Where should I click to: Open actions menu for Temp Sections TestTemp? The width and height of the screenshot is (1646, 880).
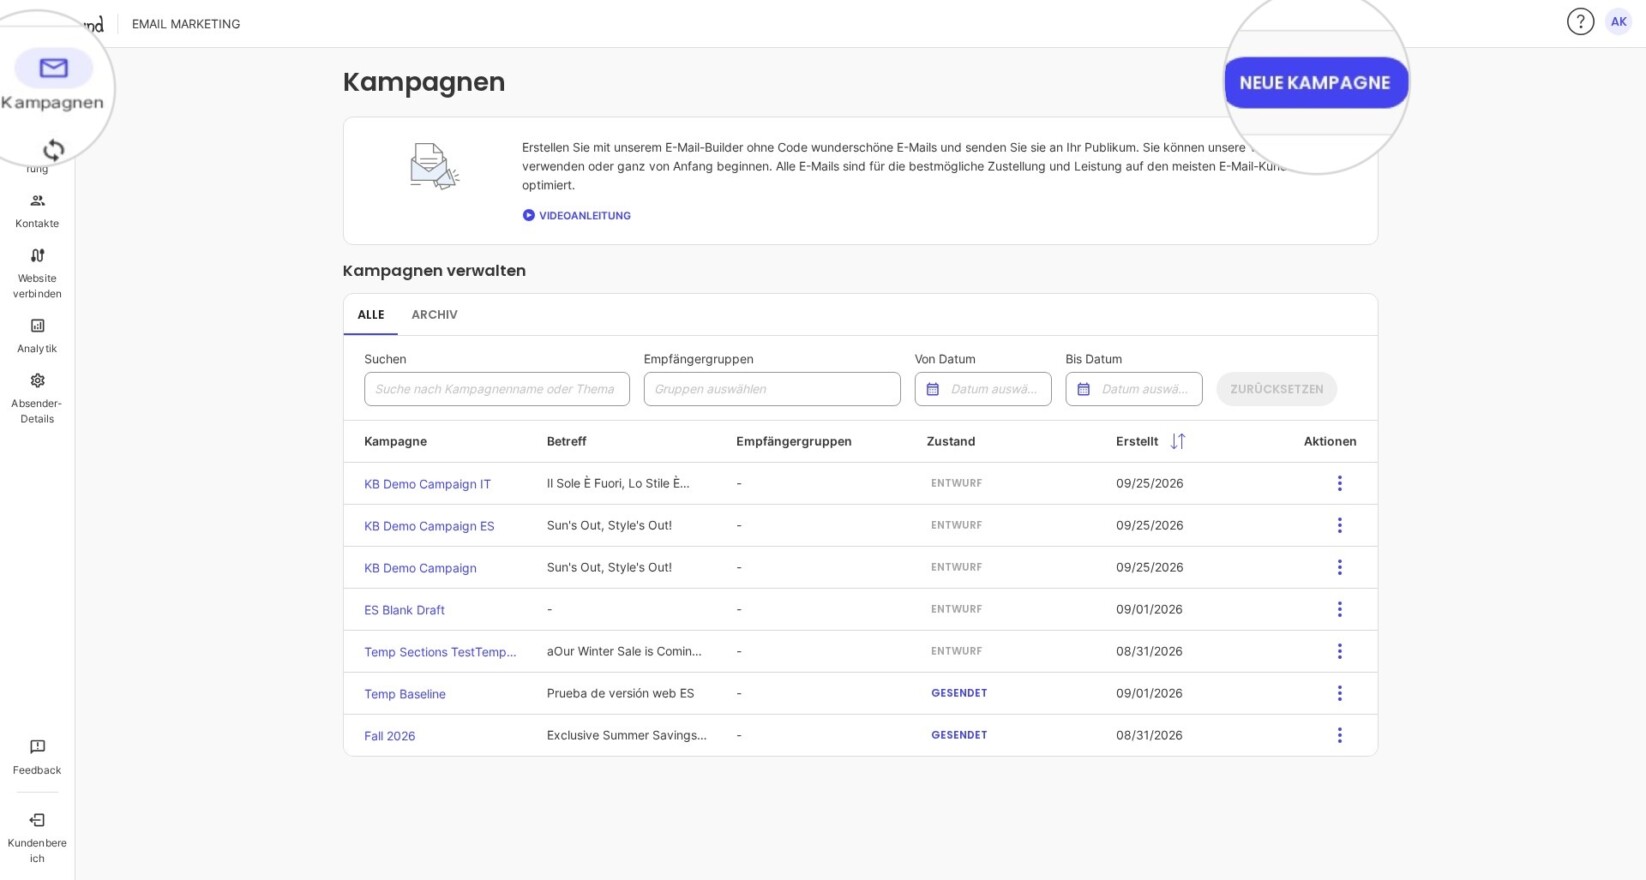pyautogui.click(x=1340, y=651)
